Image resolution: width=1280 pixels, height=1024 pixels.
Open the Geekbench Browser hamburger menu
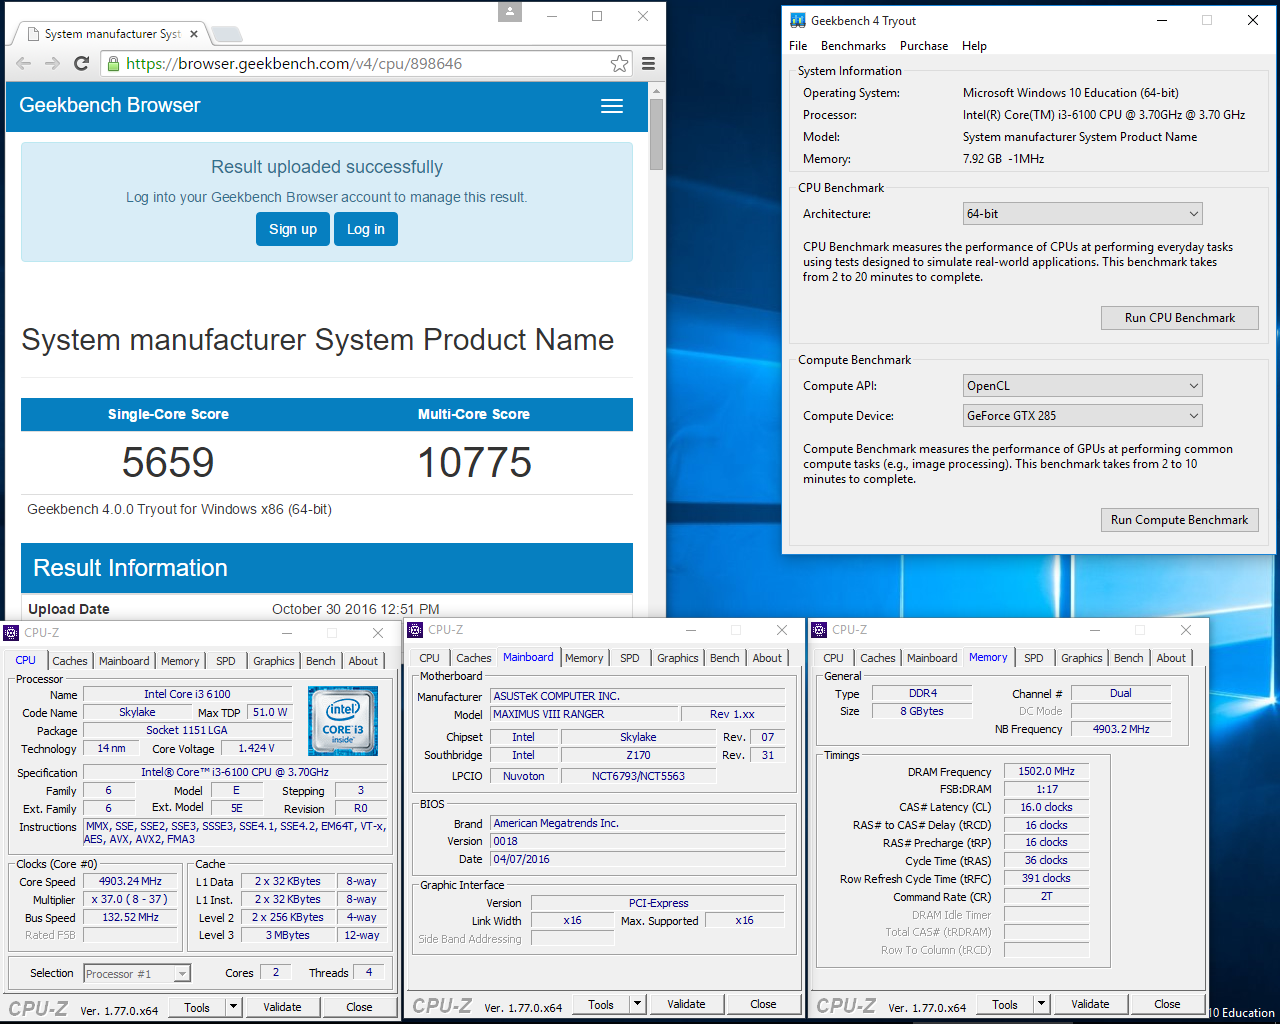pos(612,106)
